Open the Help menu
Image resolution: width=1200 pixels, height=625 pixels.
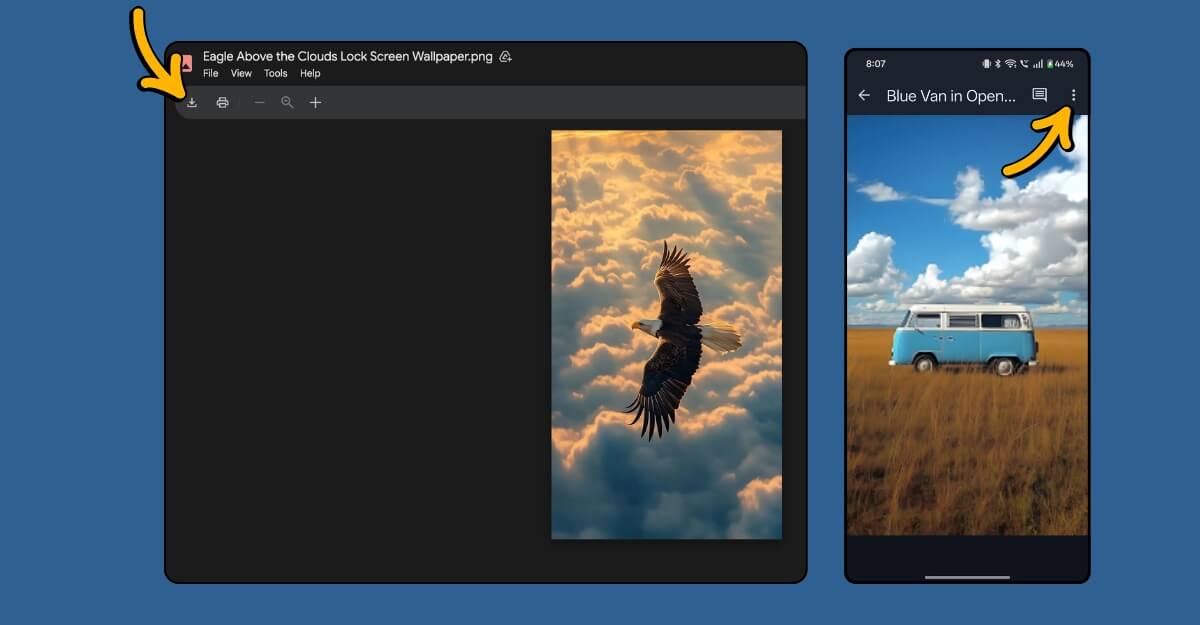click(310, 73)
